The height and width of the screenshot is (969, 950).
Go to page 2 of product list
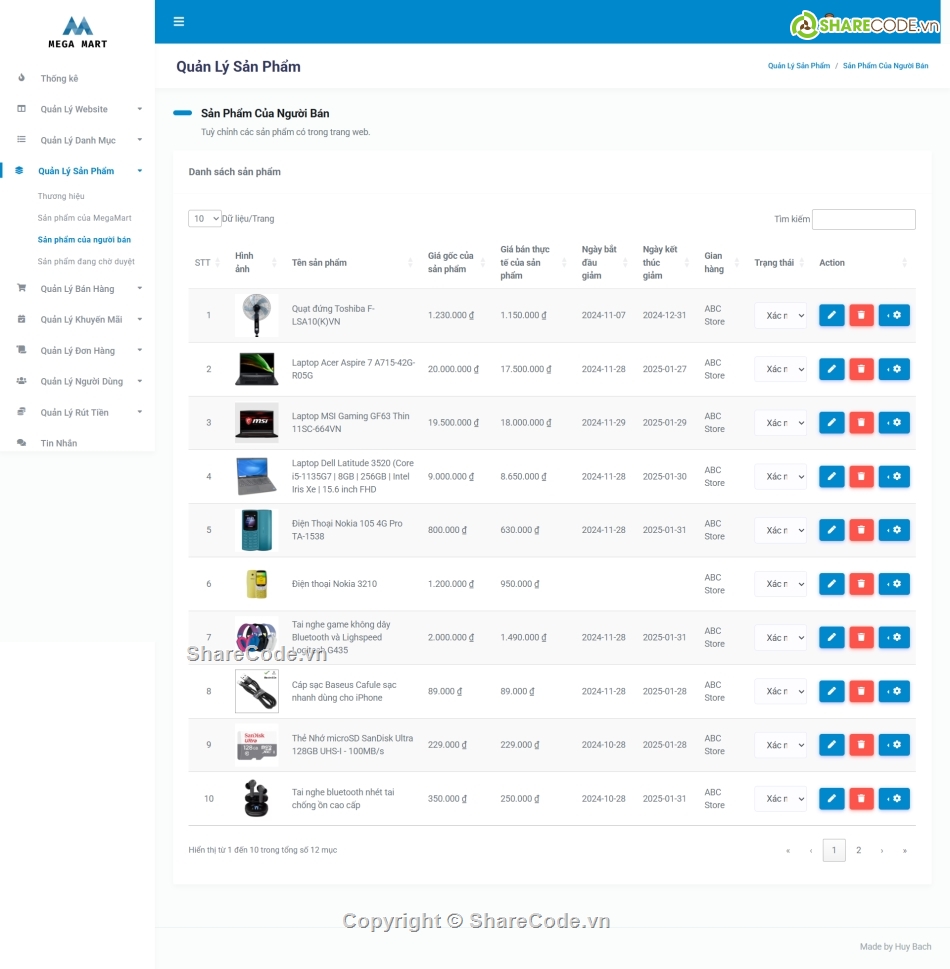point(858,850)
